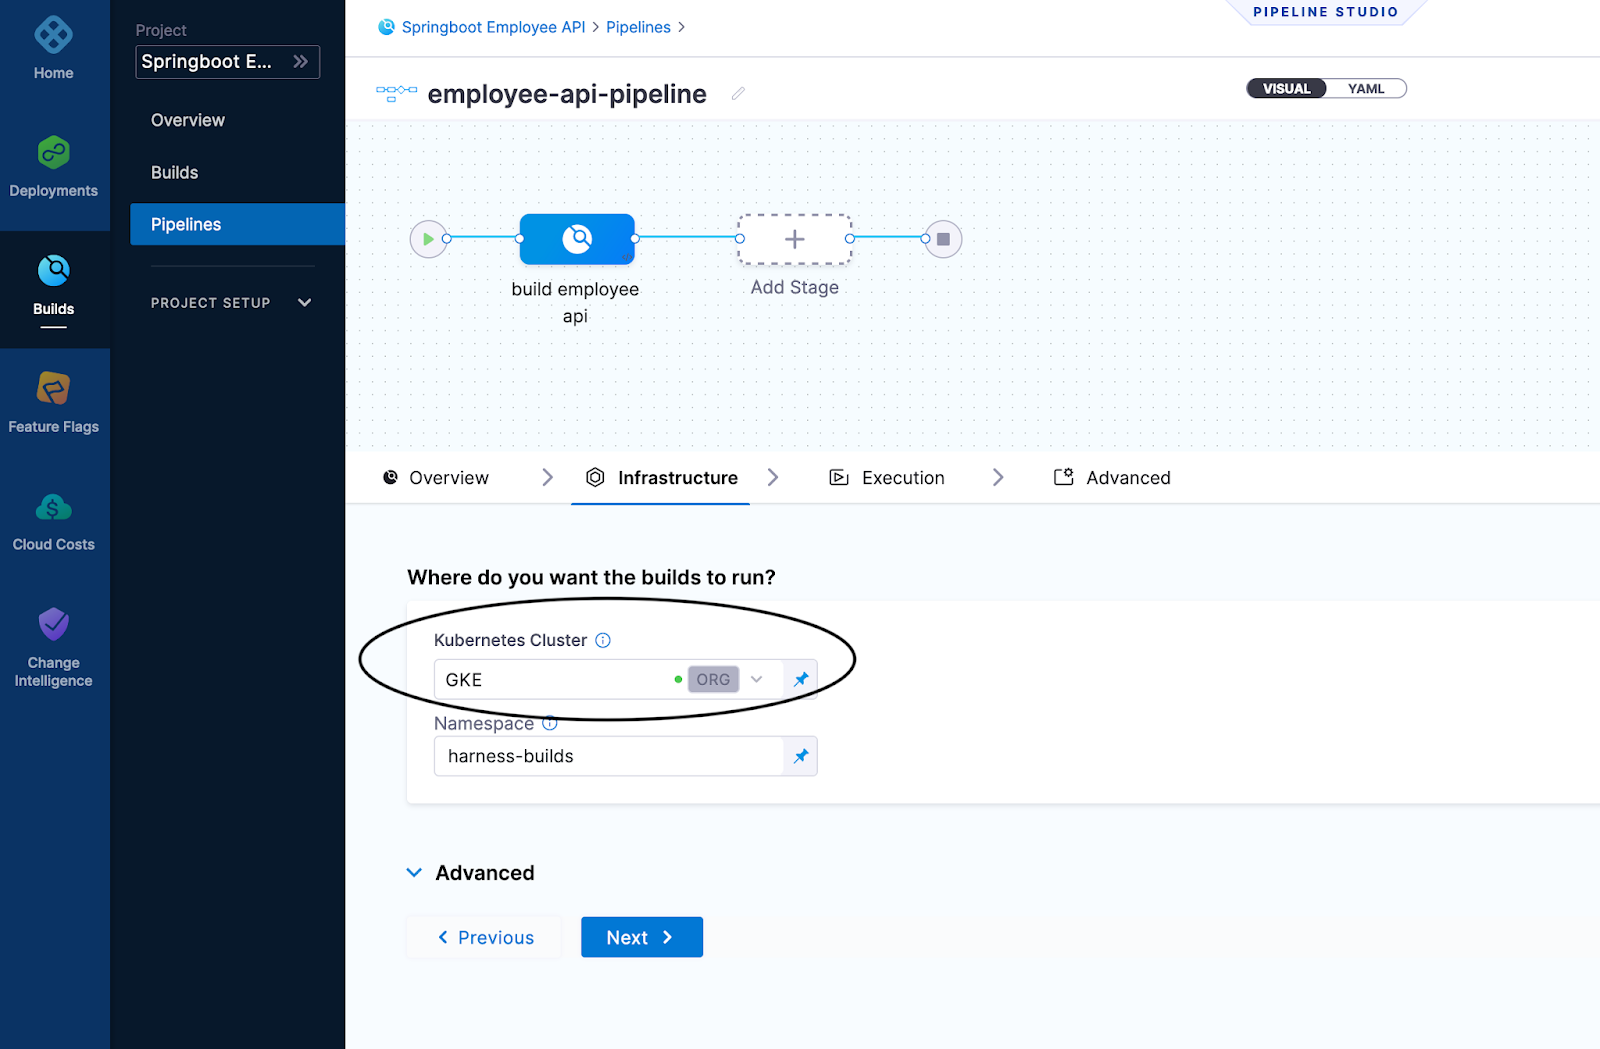Select the build employee api stage node
1600x1049 pixels.
tap(577, 239)
